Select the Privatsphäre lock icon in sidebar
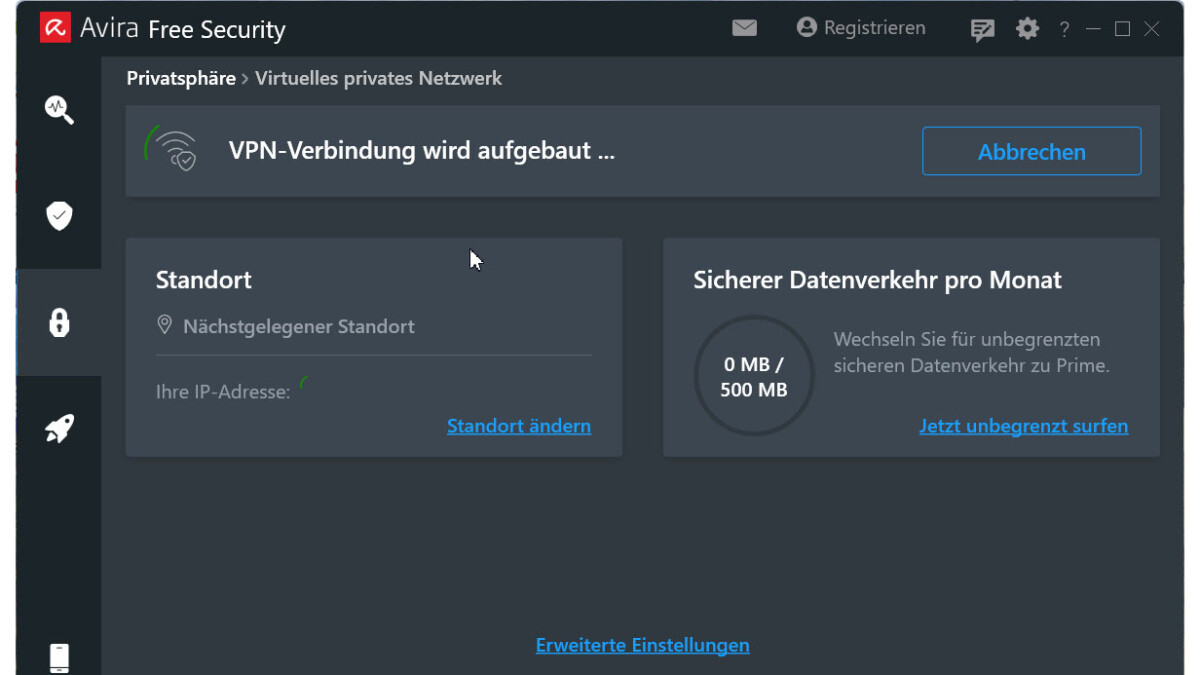 [58, 321]
